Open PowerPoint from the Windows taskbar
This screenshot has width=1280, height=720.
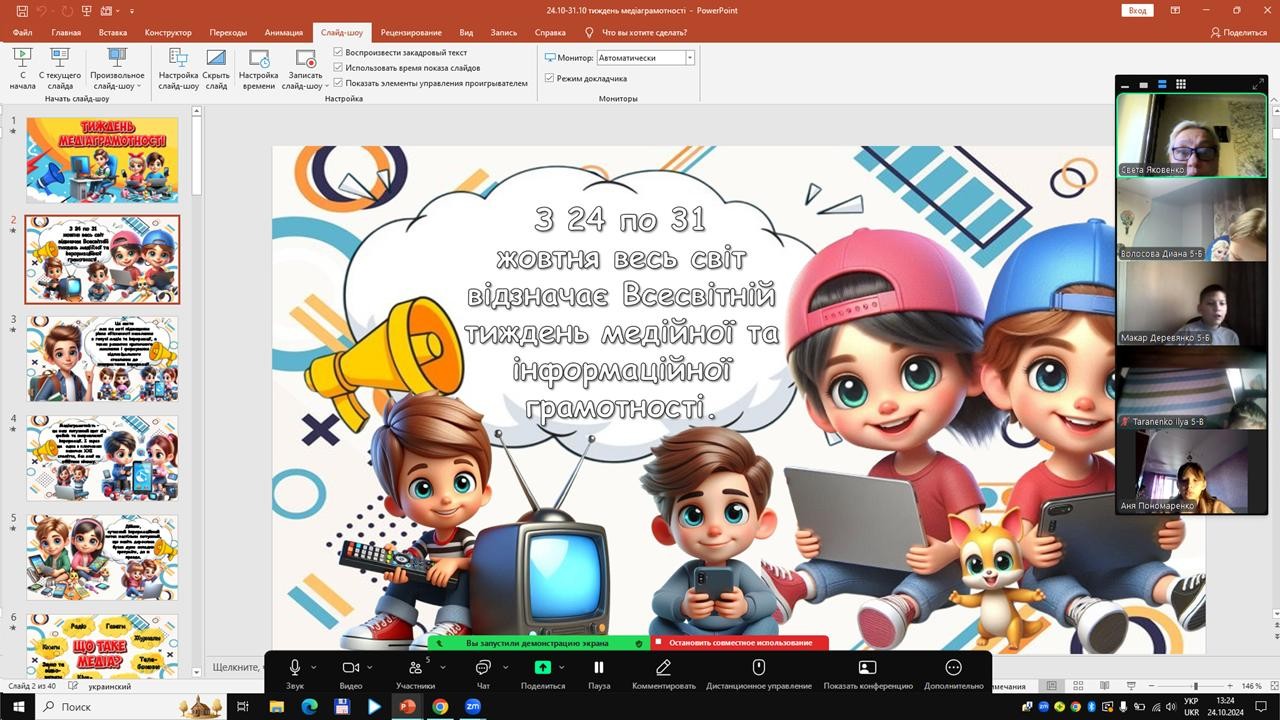tap(407, 706)
